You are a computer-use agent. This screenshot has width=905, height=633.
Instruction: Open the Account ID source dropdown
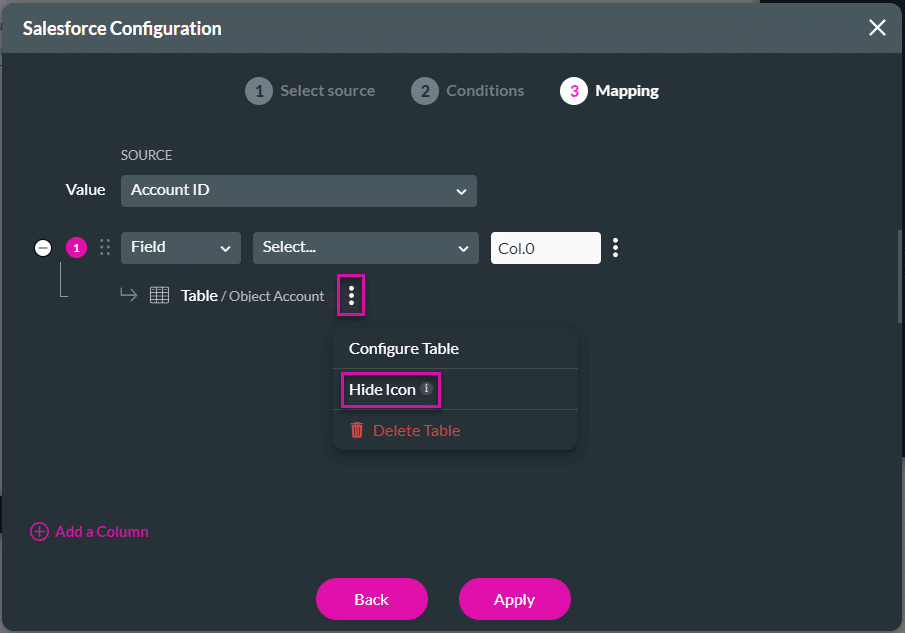298,190
